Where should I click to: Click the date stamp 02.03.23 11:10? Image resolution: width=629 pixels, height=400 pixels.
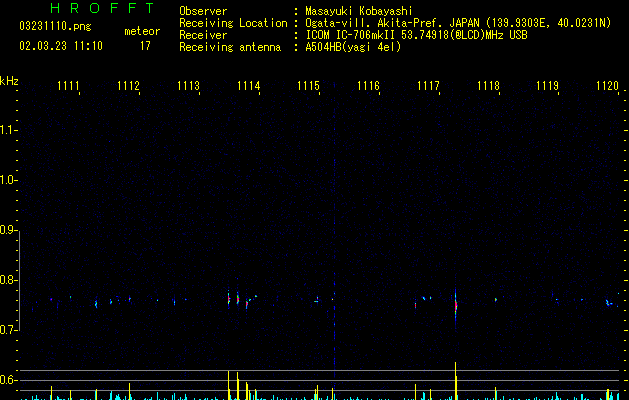coord(61,46)
